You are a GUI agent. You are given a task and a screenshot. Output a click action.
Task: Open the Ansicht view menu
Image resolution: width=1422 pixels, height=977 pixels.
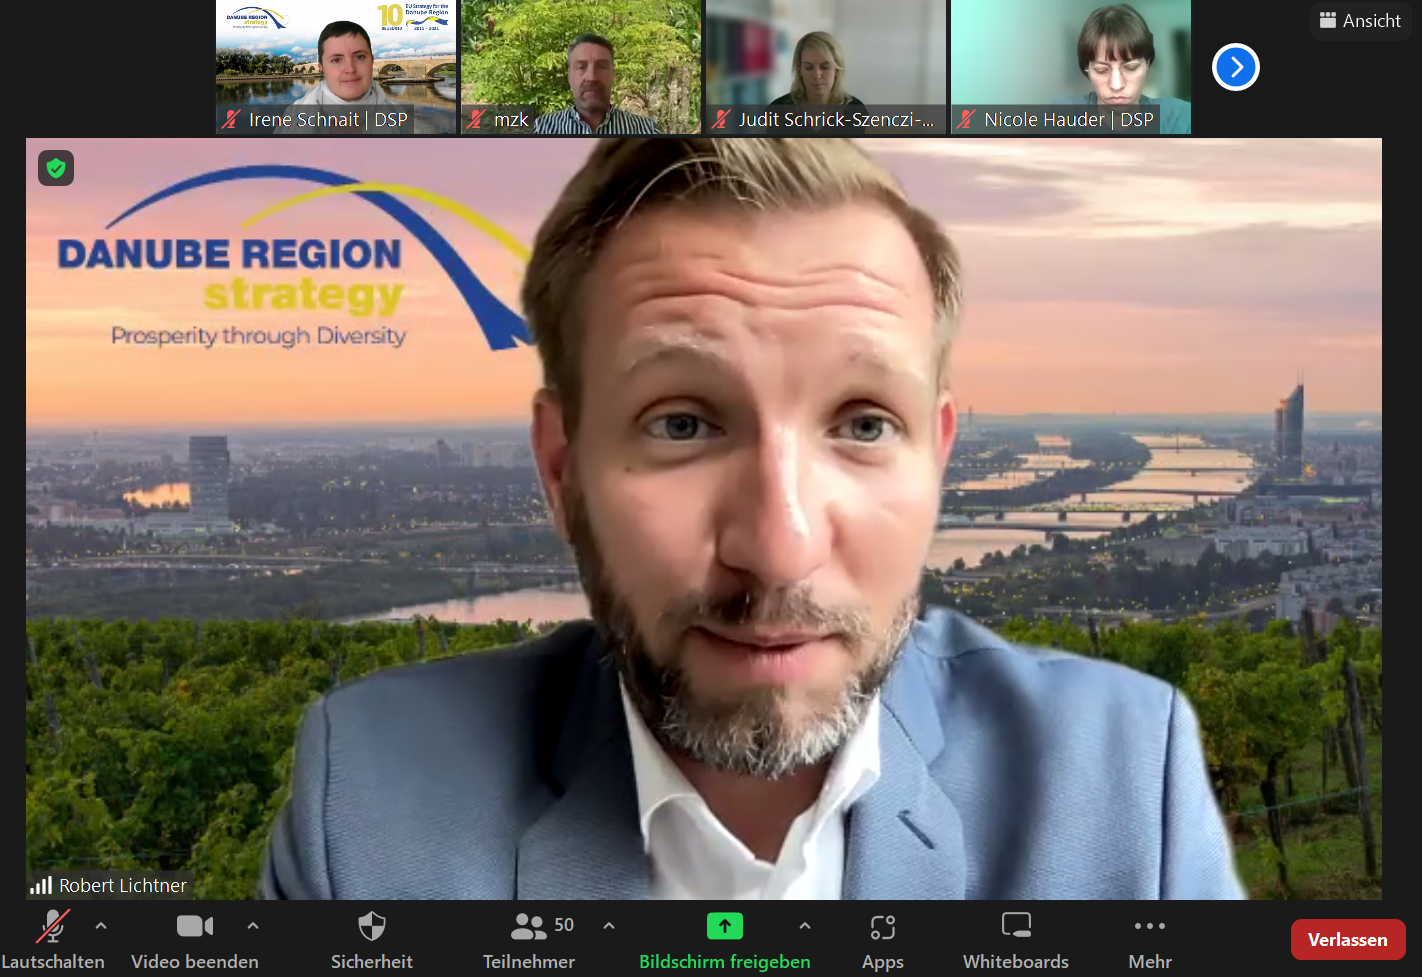click(1360, 21)
